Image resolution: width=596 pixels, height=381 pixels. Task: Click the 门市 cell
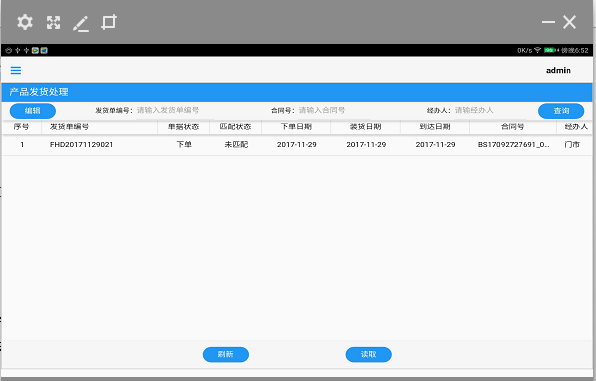pyautogui.click(x=572, y=144)
